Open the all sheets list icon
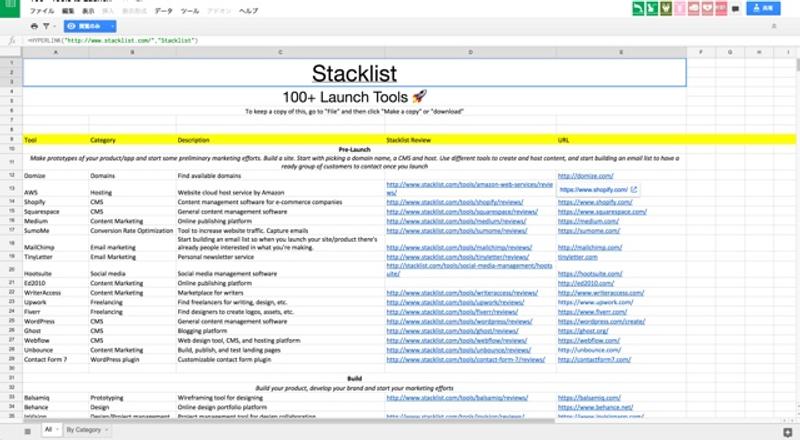The width and height of the screenshot is (800, 440). click(x=28, y=429)
